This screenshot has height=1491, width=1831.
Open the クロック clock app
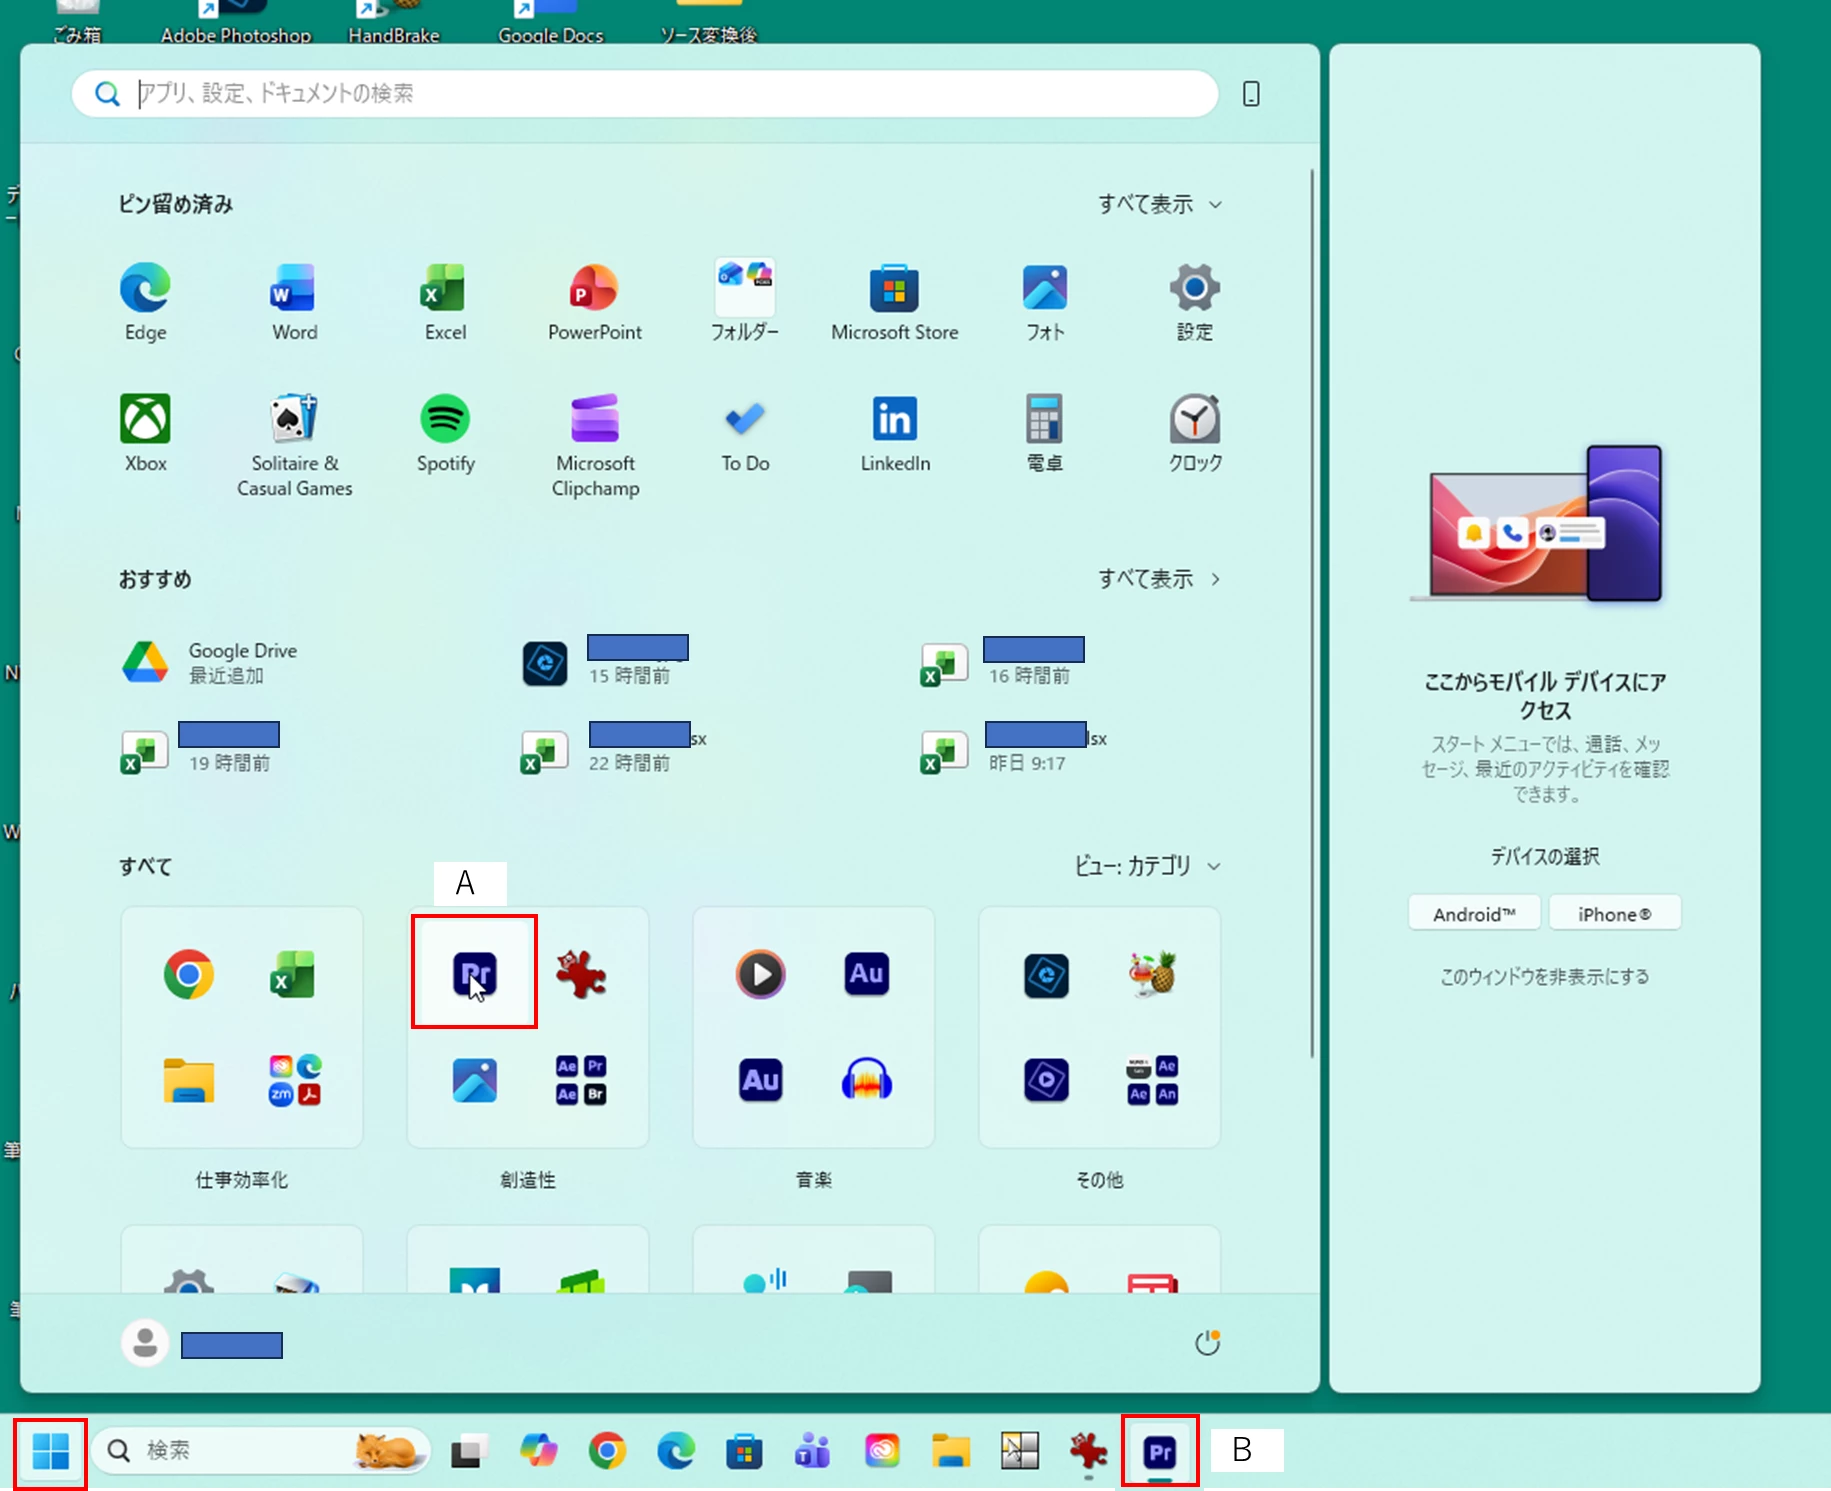click(1195, 433)
